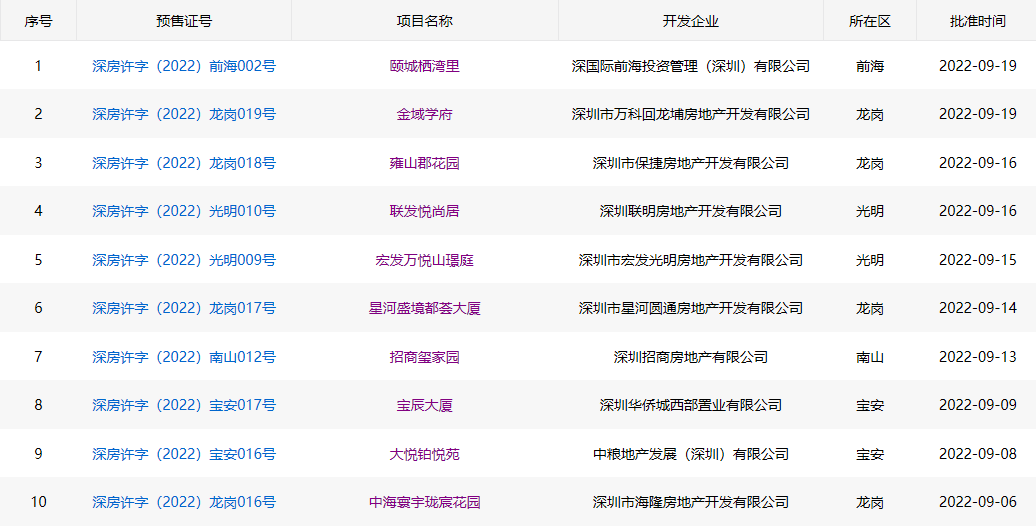Click approval date 2022-09-06
Image resolution: width=1036 pixels, height=528 pixels.
tap(977, 502)
